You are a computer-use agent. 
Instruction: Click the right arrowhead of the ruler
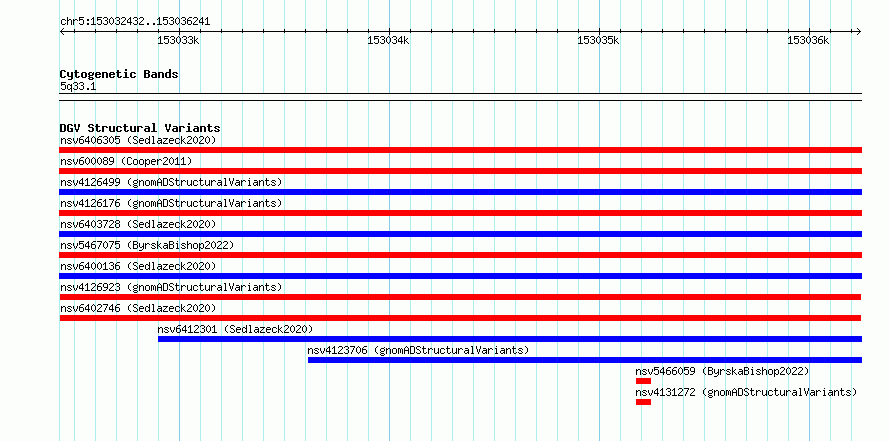click(859, 32)
